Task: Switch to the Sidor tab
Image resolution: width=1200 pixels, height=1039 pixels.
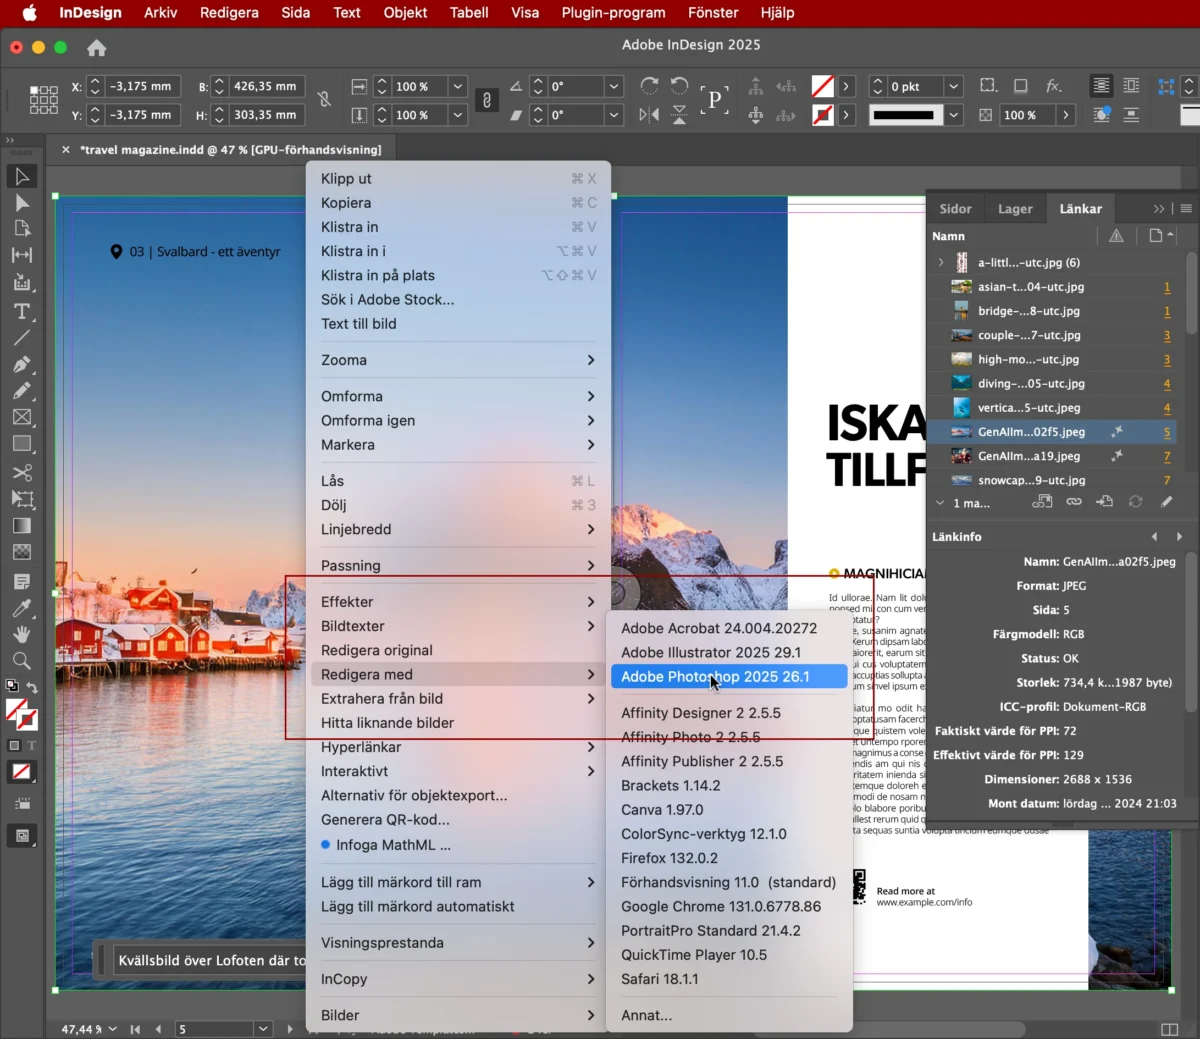Action: point(955,209)
